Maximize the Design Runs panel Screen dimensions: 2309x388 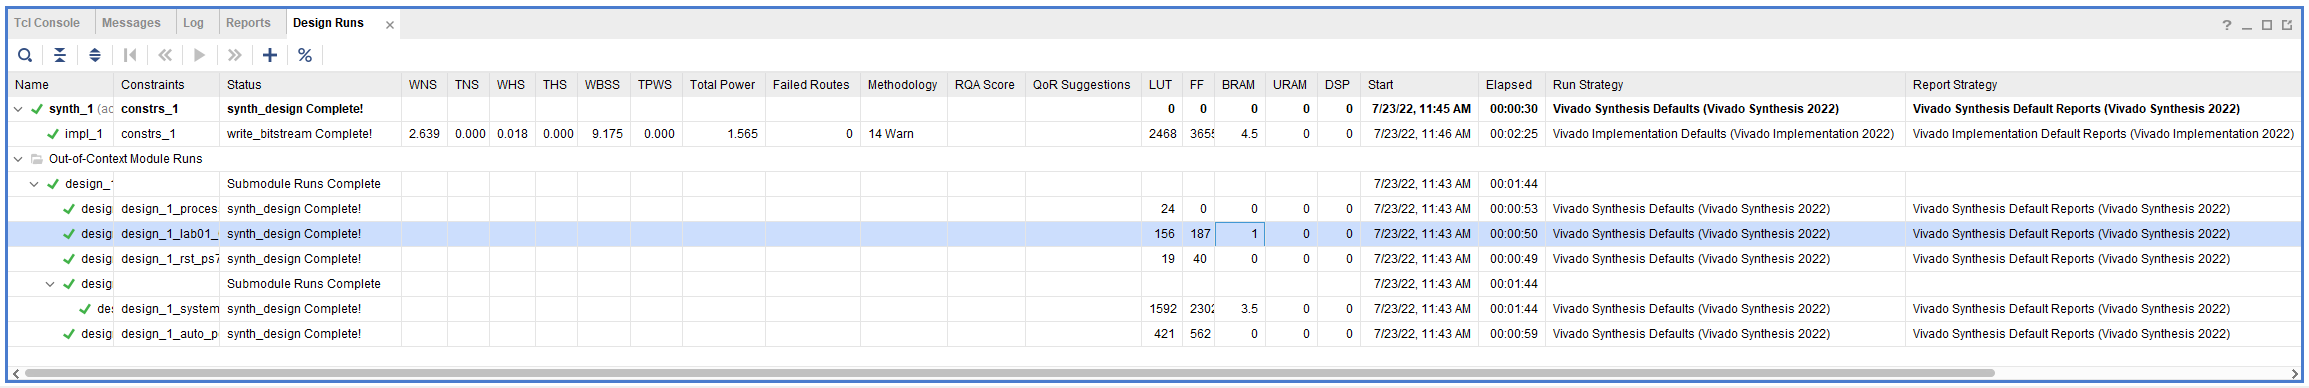(2267, 25)
